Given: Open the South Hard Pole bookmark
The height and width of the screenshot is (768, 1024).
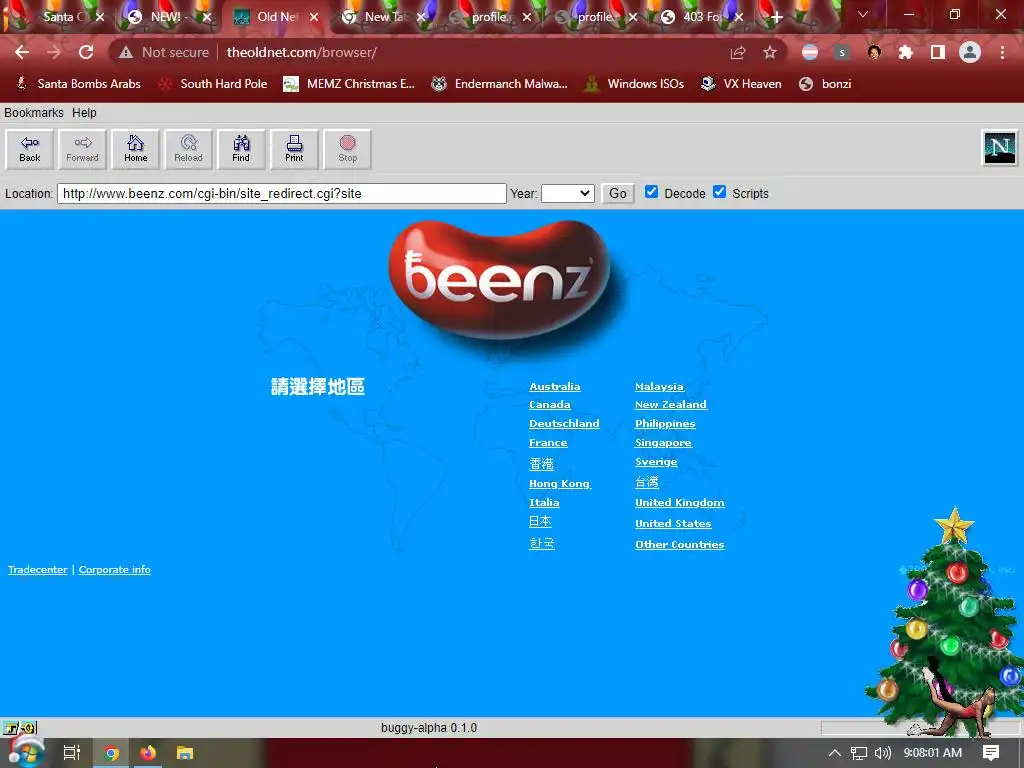Looking at the screenshot, I should point(214,84).
